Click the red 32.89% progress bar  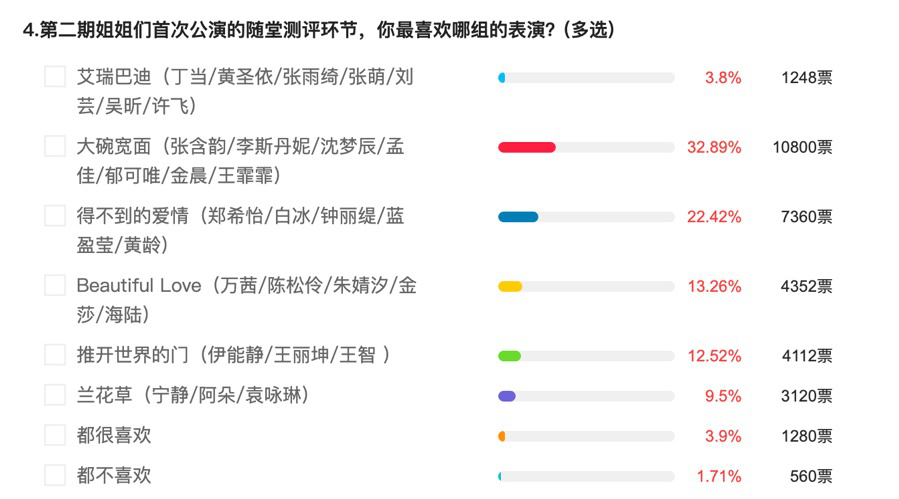587,147
